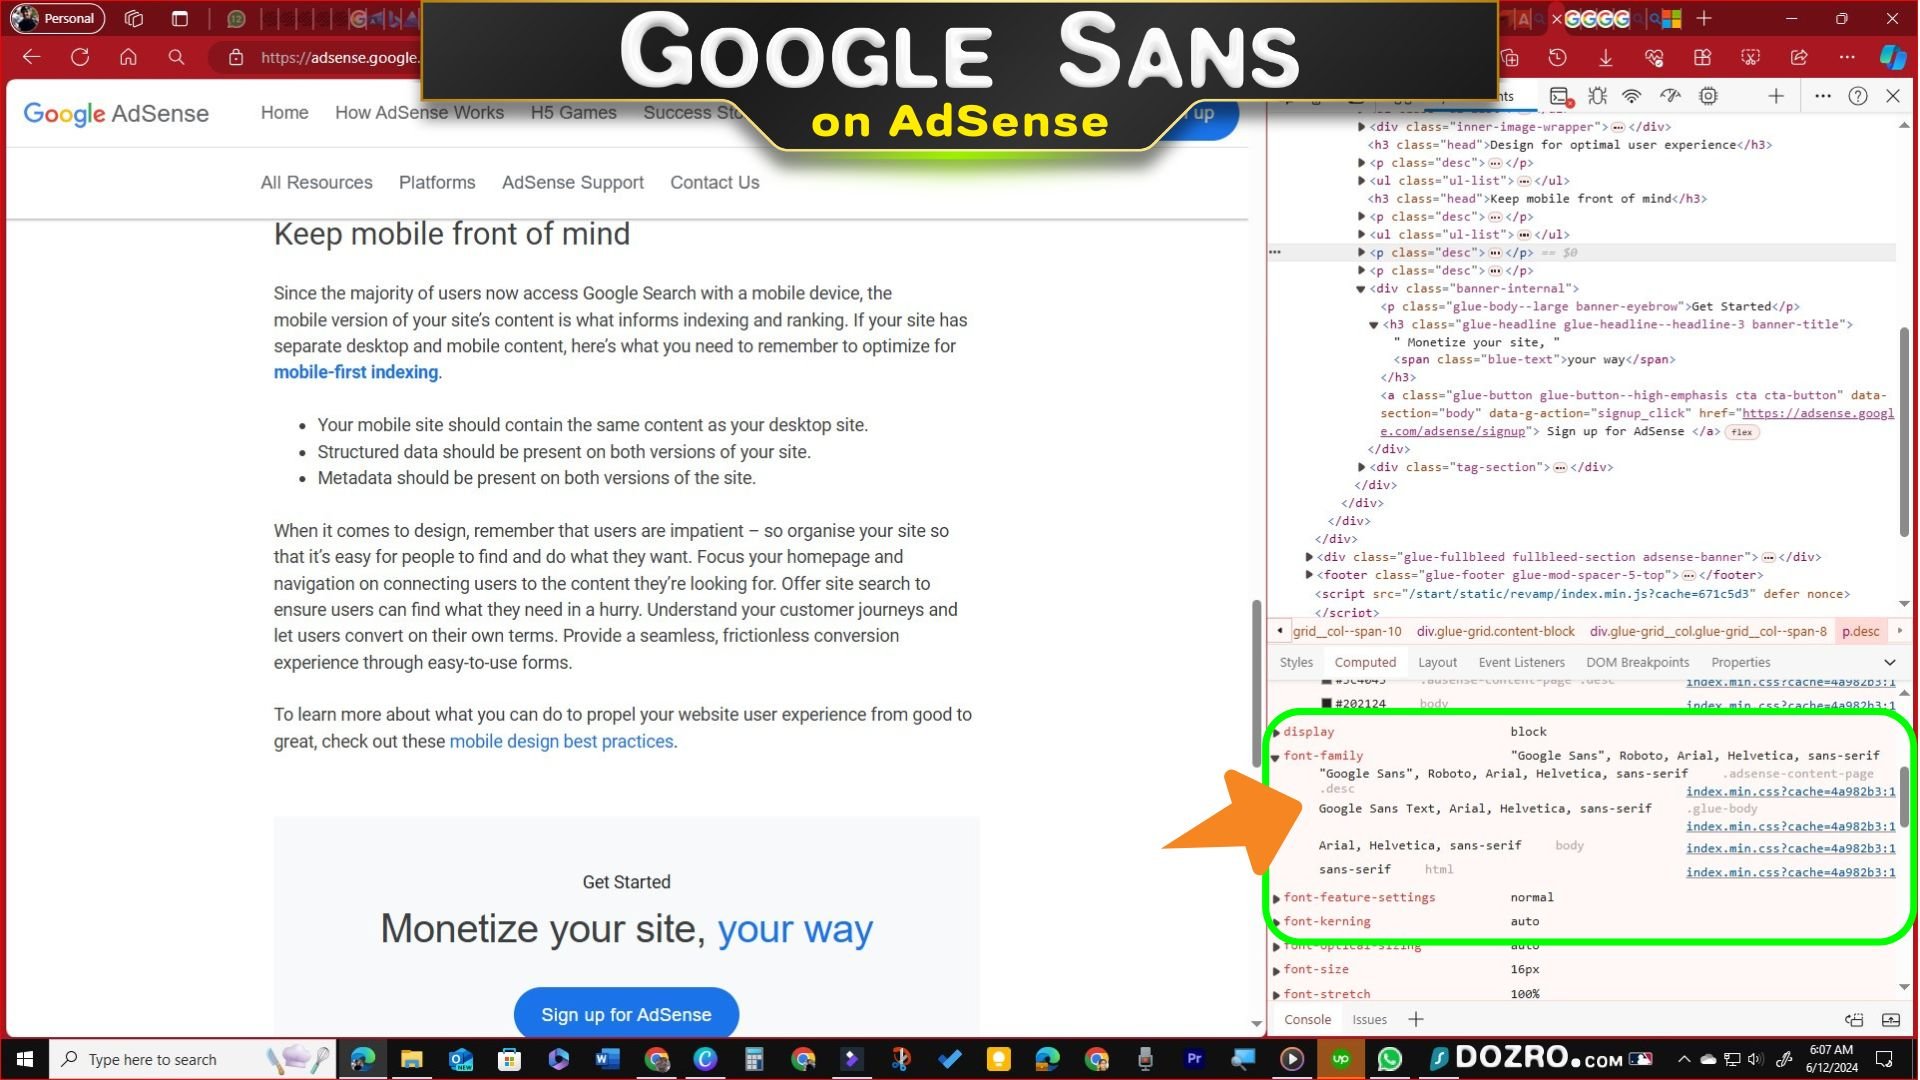Open WhatsApp from taskbar

click(1389, 1059)
